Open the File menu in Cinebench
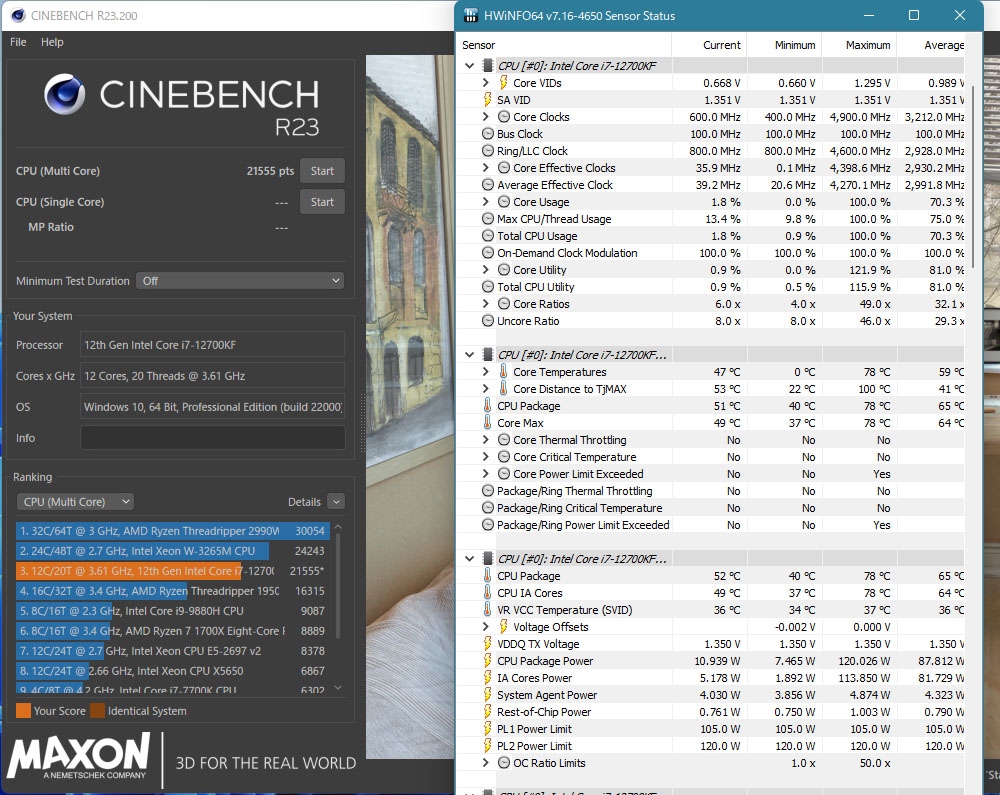 (18, 42)
